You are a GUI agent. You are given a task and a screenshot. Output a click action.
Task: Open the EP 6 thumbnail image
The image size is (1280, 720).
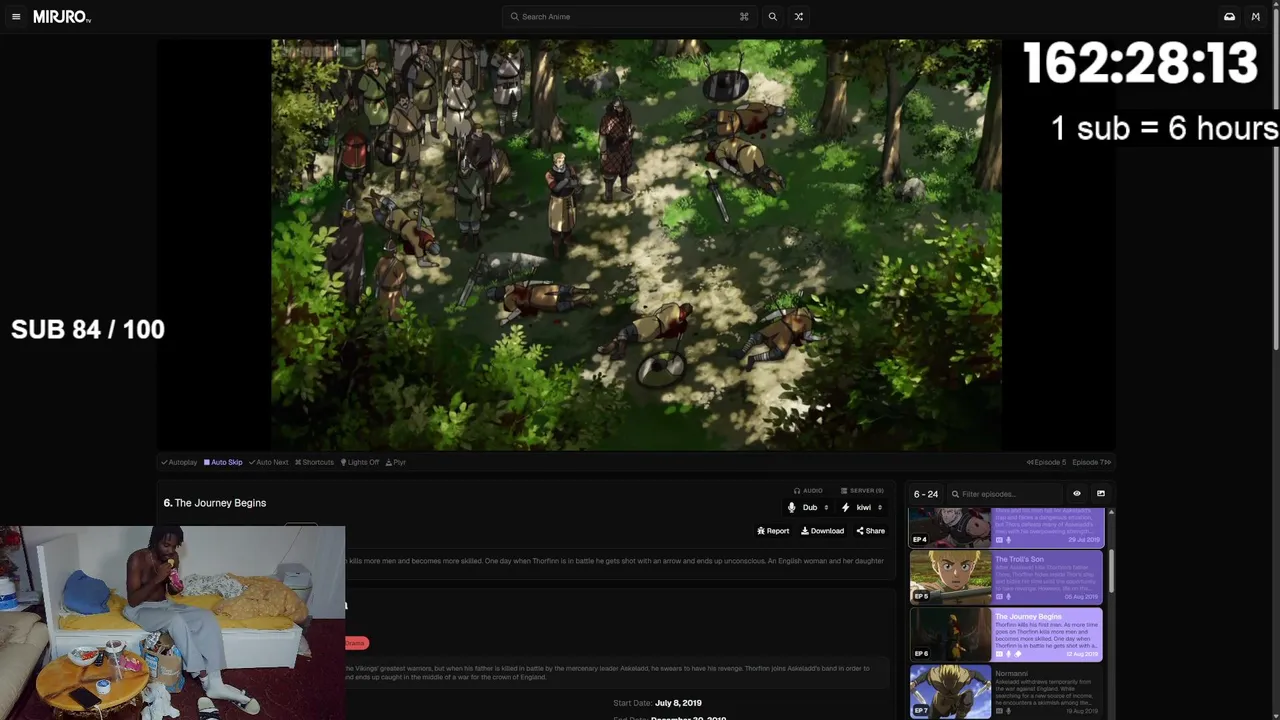(x=950, y=635)
